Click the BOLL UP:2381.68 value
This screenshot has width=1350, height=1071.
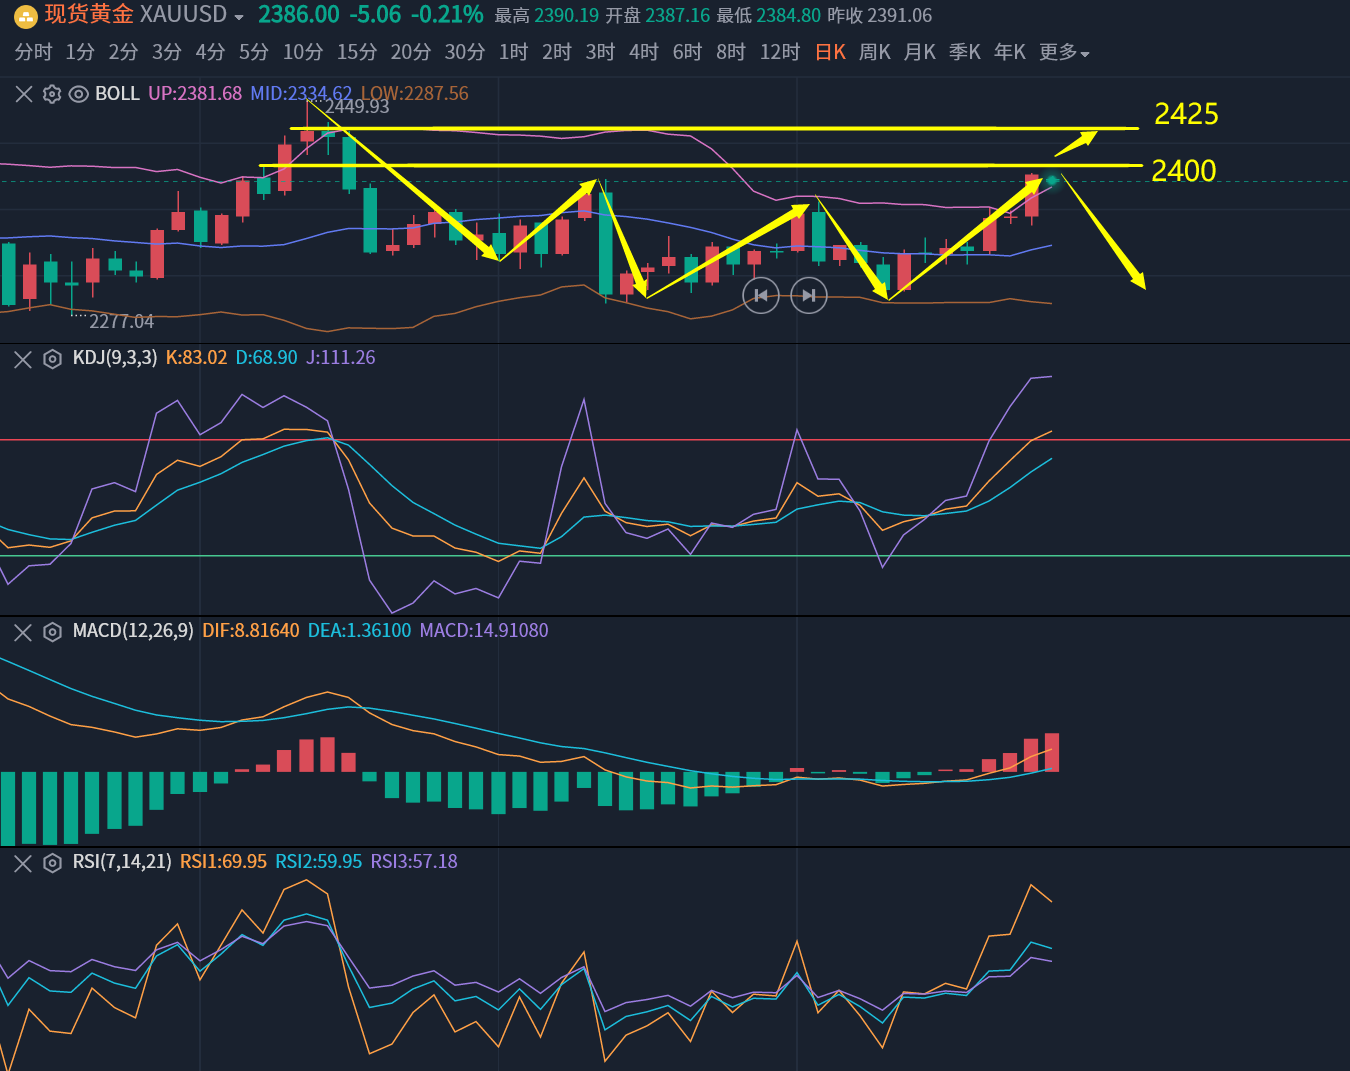pyautogui.click(x=195, y=94)
